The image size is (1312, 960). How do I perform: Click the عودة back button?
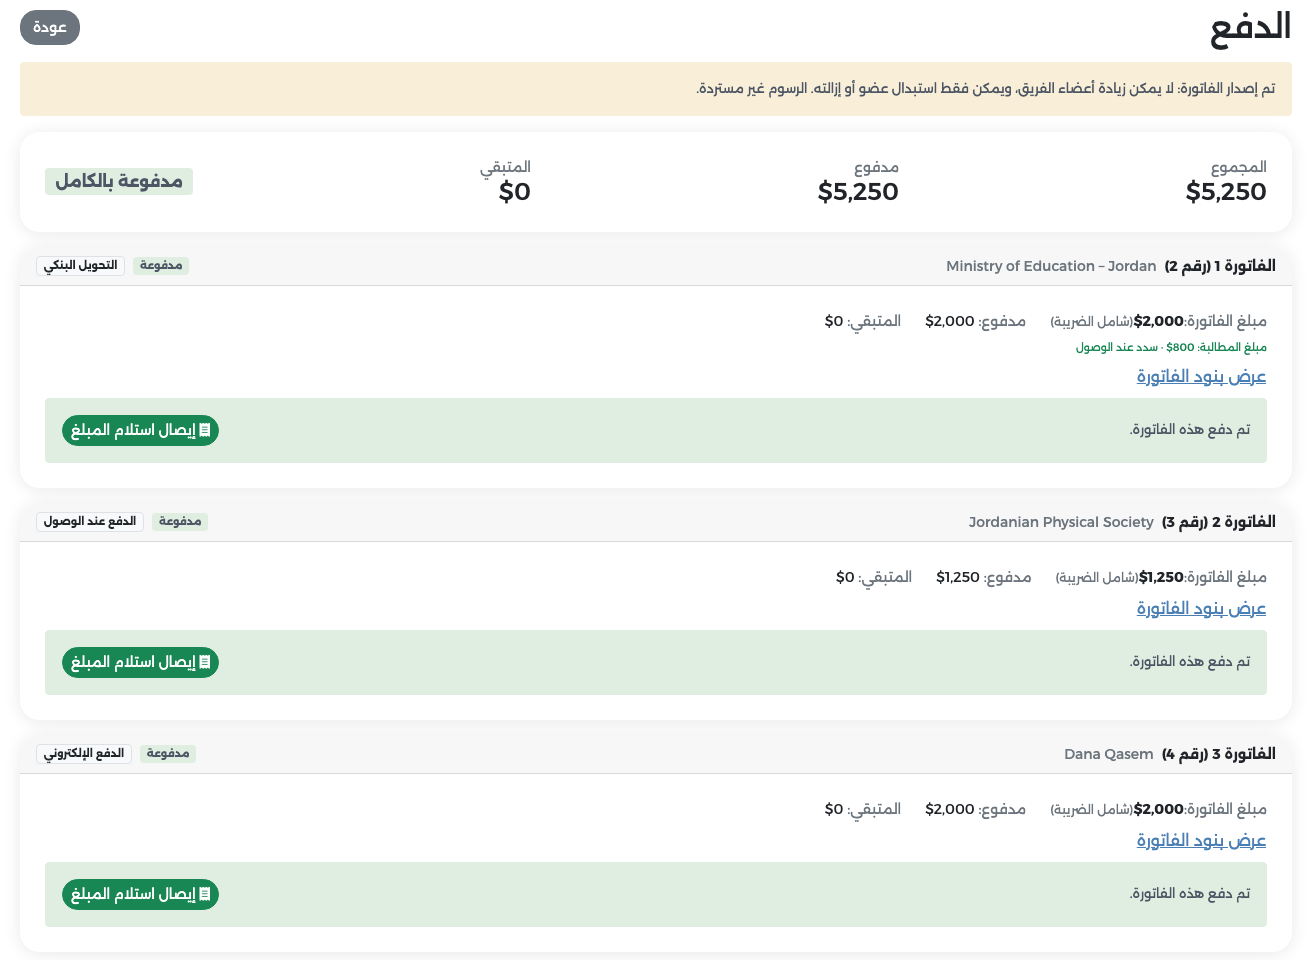point(50,27)
